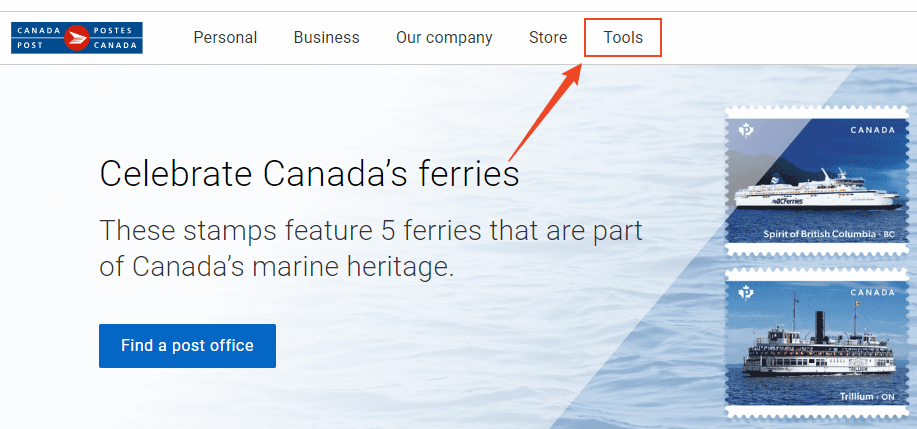This screenshot has width=917, height=429.
Task: Open the Business menu
Action: [x=326, y=38]
